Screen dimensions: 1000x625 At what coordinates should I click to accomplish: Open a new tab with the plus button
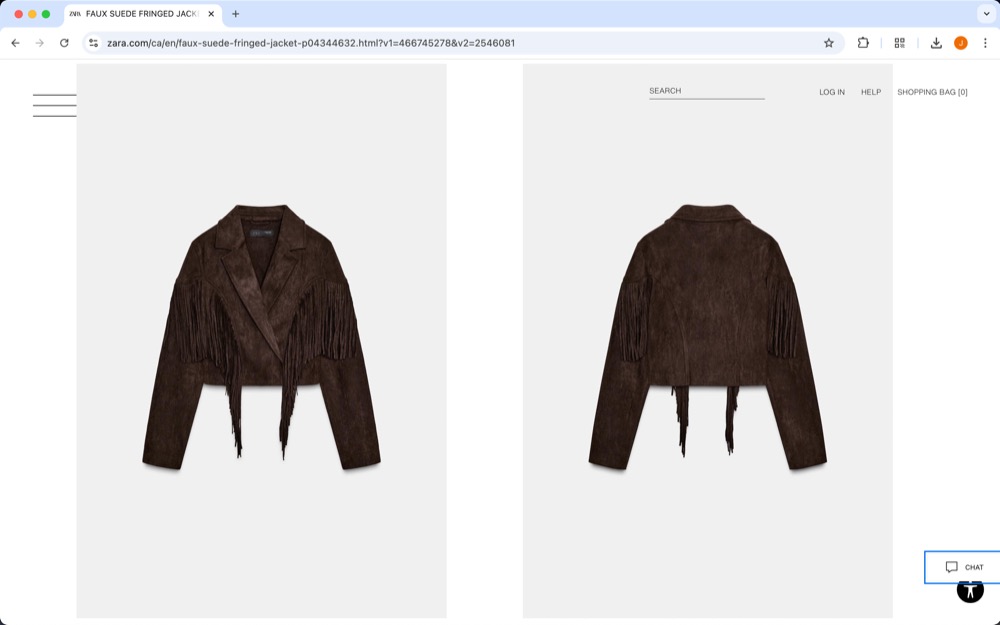click(234, 15)
